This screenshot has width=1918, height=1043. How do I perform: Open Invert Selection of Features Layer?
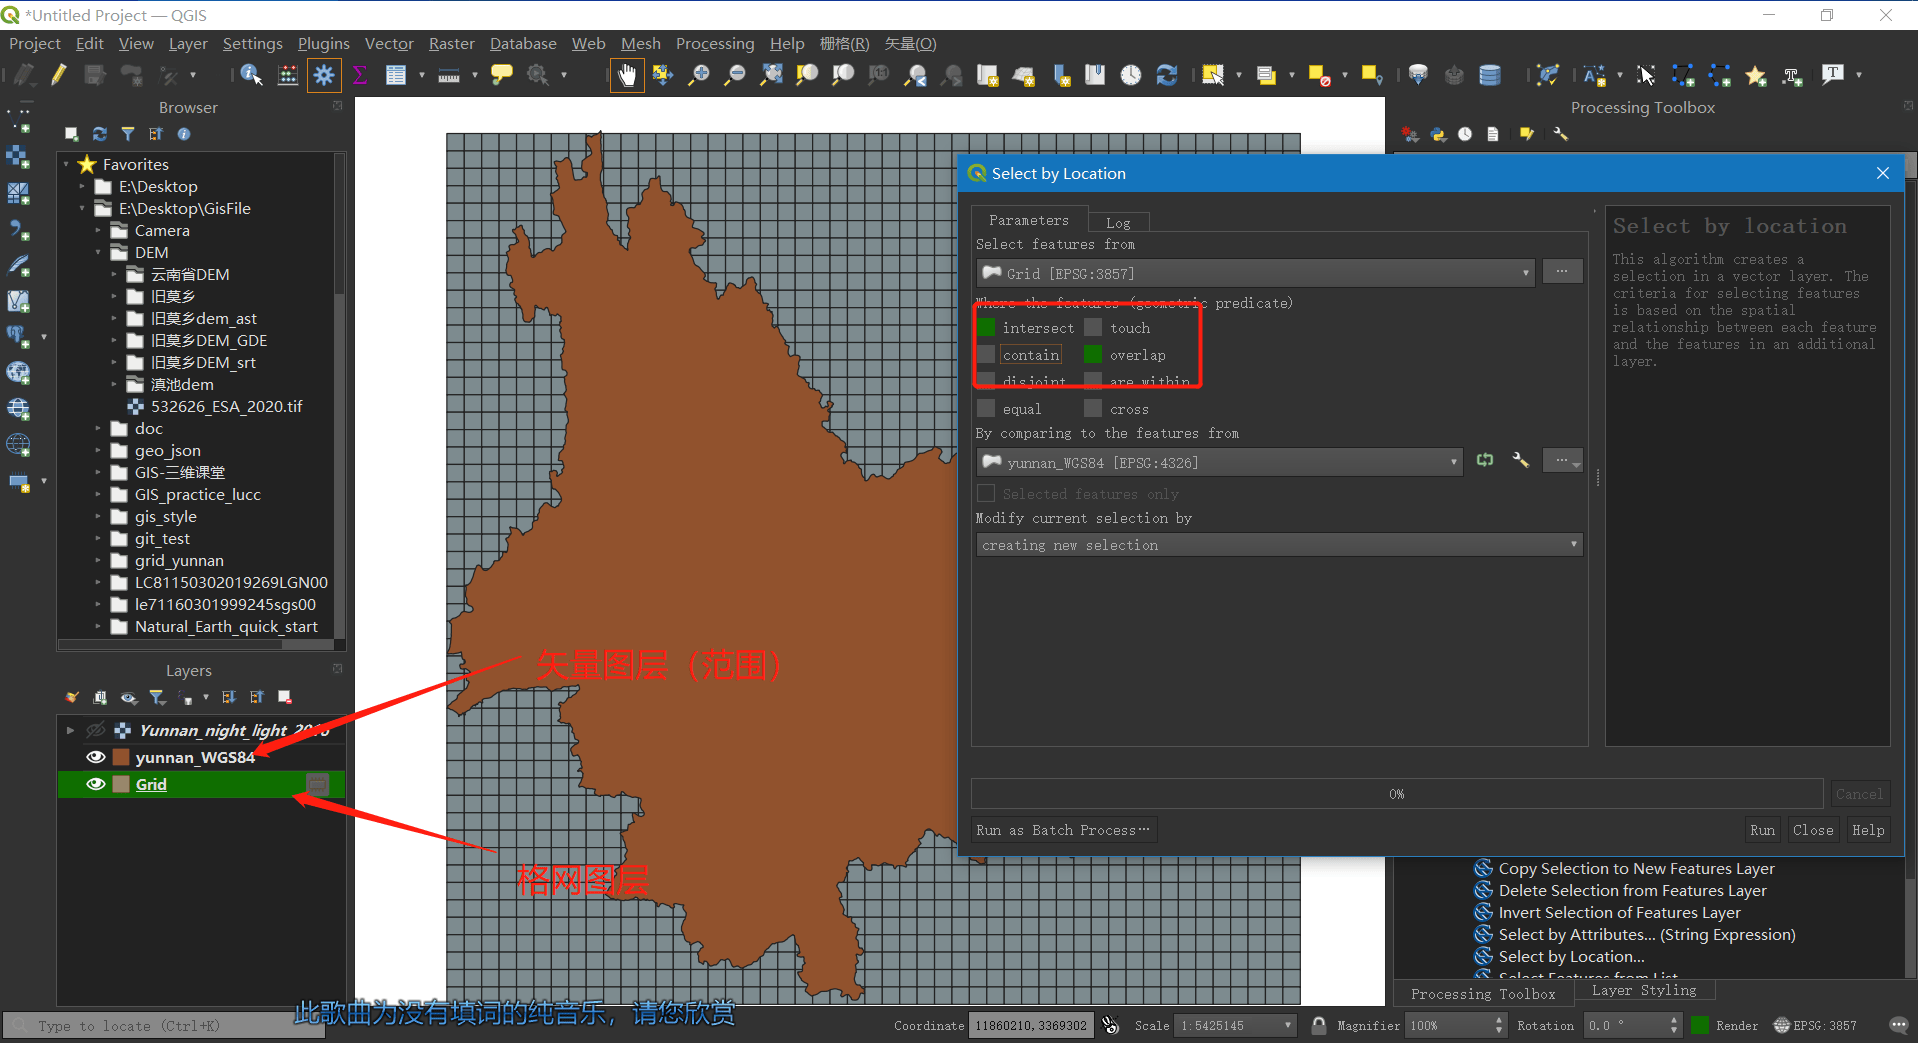tap(1619, 912)
